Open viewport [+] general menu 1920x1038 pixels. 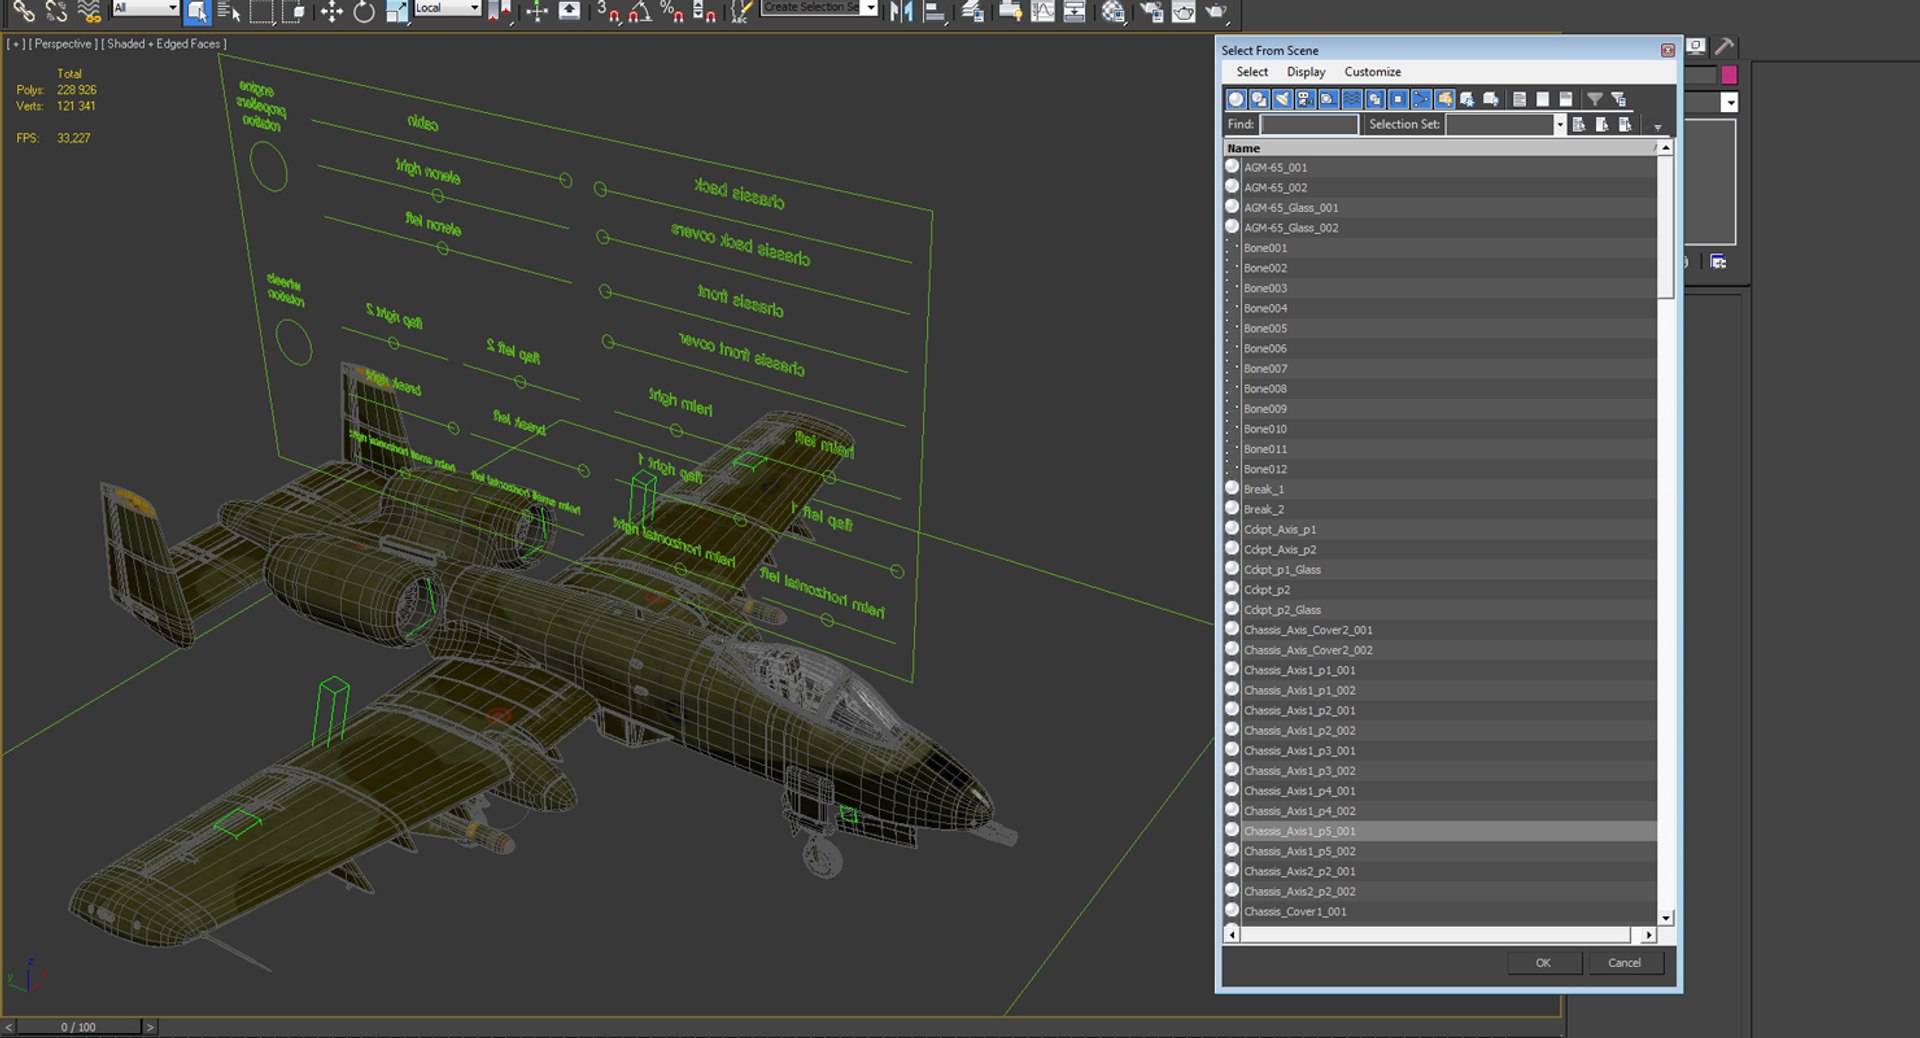[16, 44]
